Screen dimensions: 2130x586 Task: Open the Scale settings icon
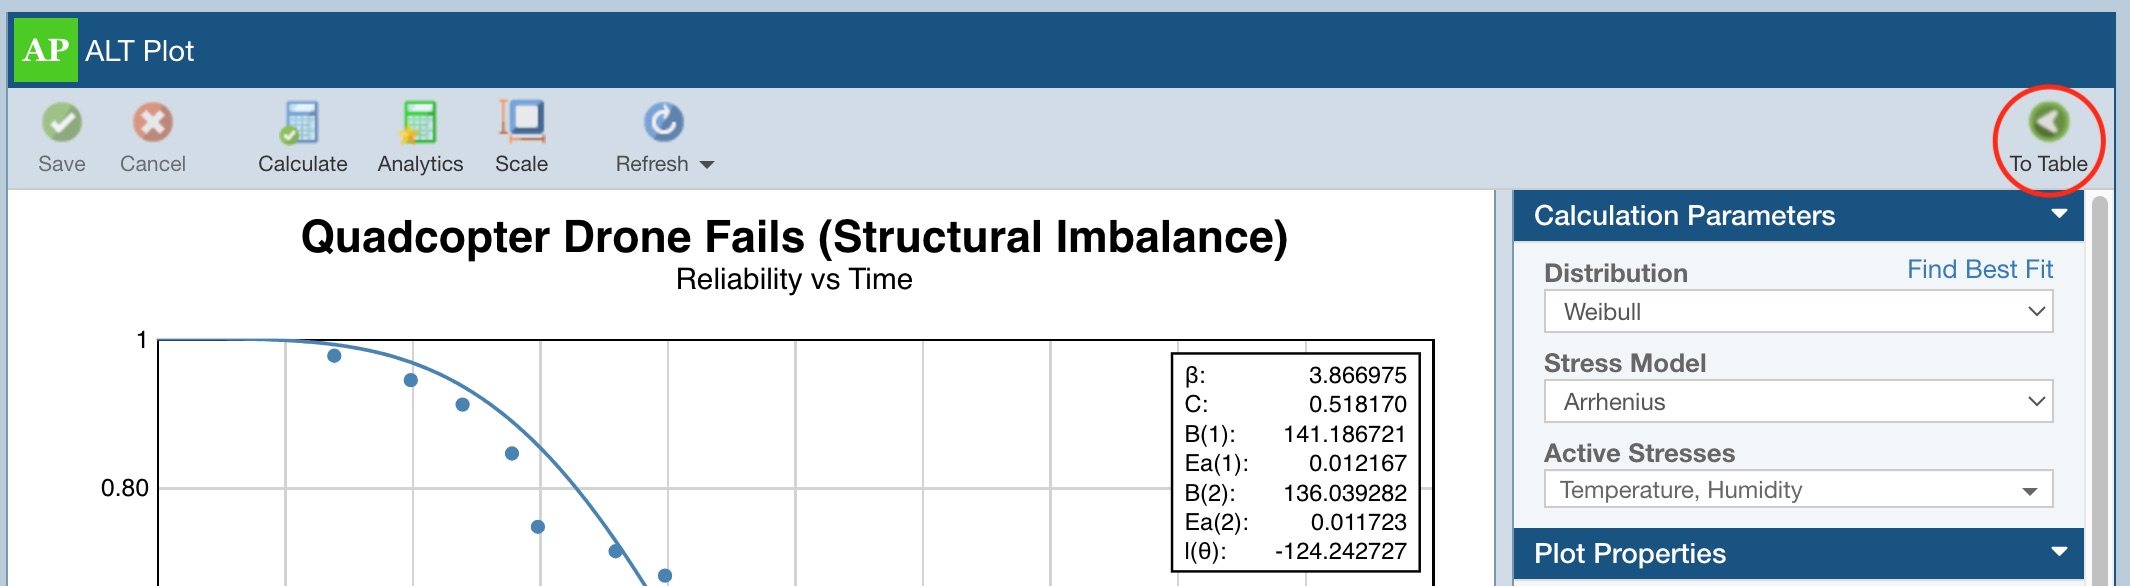(x=521, y=123)
